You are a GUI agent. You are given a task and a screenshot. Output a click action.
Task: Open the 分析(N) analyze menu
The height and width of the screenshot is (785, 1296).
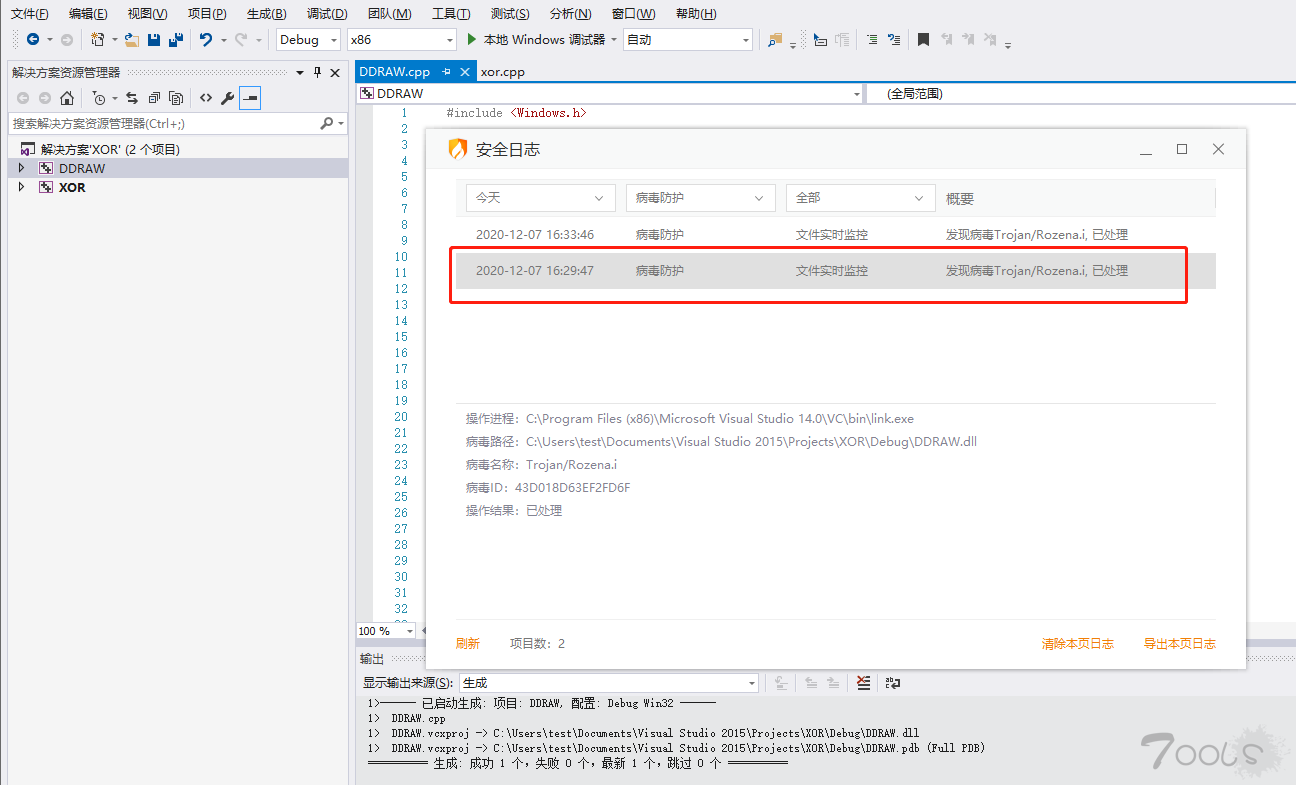570,14
